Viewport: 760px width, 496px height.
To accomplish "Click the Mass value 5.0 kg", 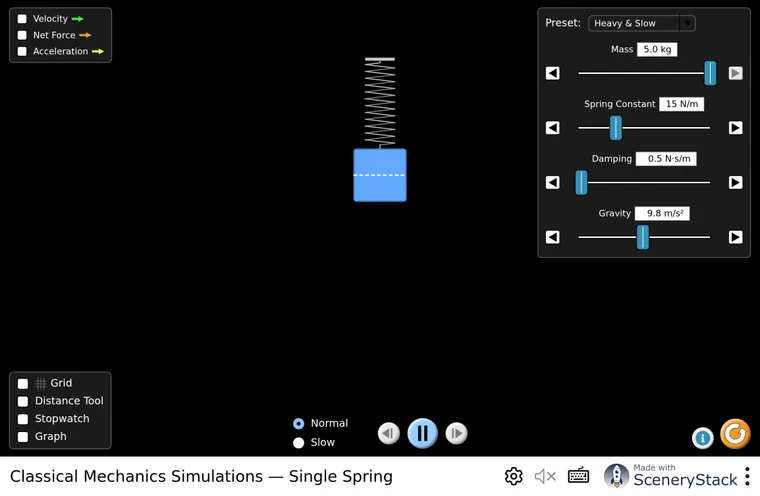I will tap(657, 49).
